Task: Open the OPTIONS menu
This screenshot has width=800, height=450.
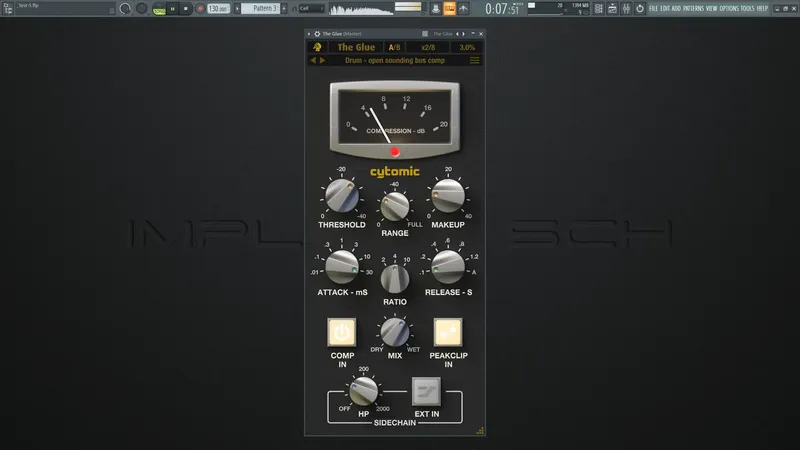Action: pyautogui.click(x=729, y=9)
